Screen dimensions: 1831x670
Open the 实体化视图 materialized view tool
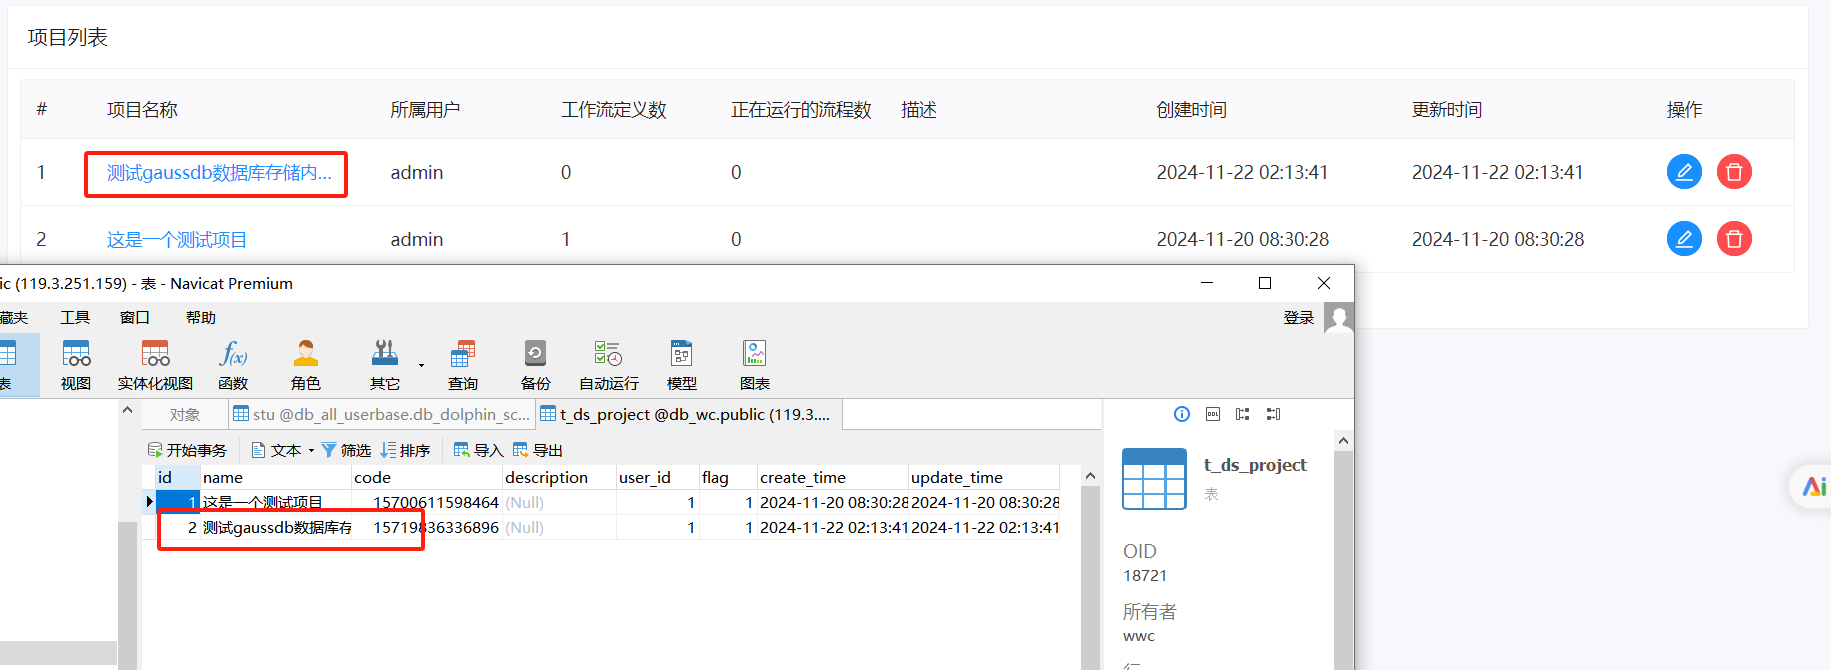[x=155, y=365]
